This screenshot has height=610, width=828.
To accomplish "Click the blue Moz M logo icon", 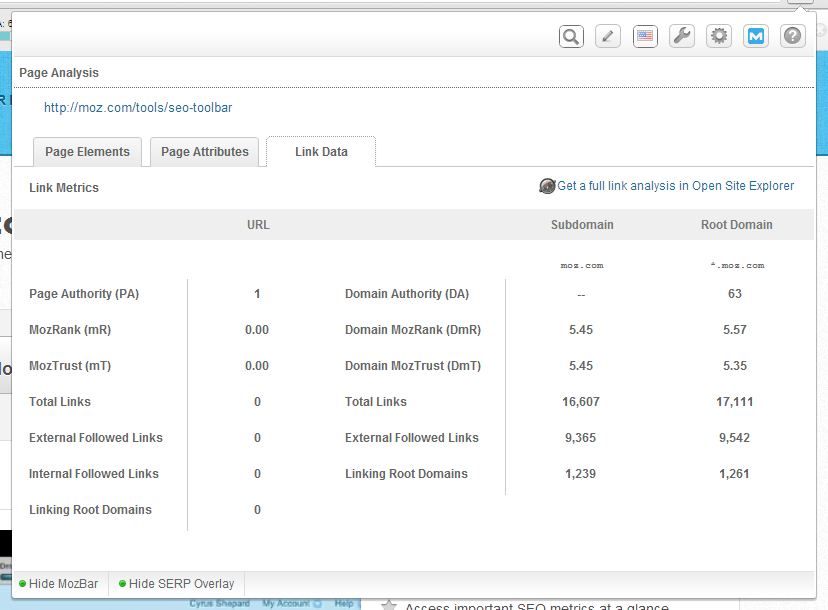I will coord(756,36).
